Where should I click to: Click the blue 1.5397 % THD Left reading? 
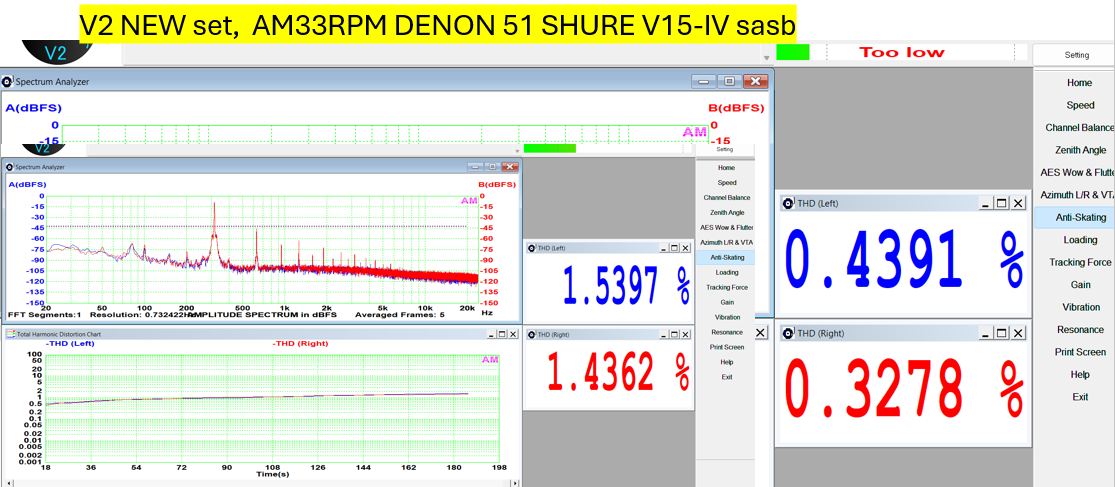[626, 285]
